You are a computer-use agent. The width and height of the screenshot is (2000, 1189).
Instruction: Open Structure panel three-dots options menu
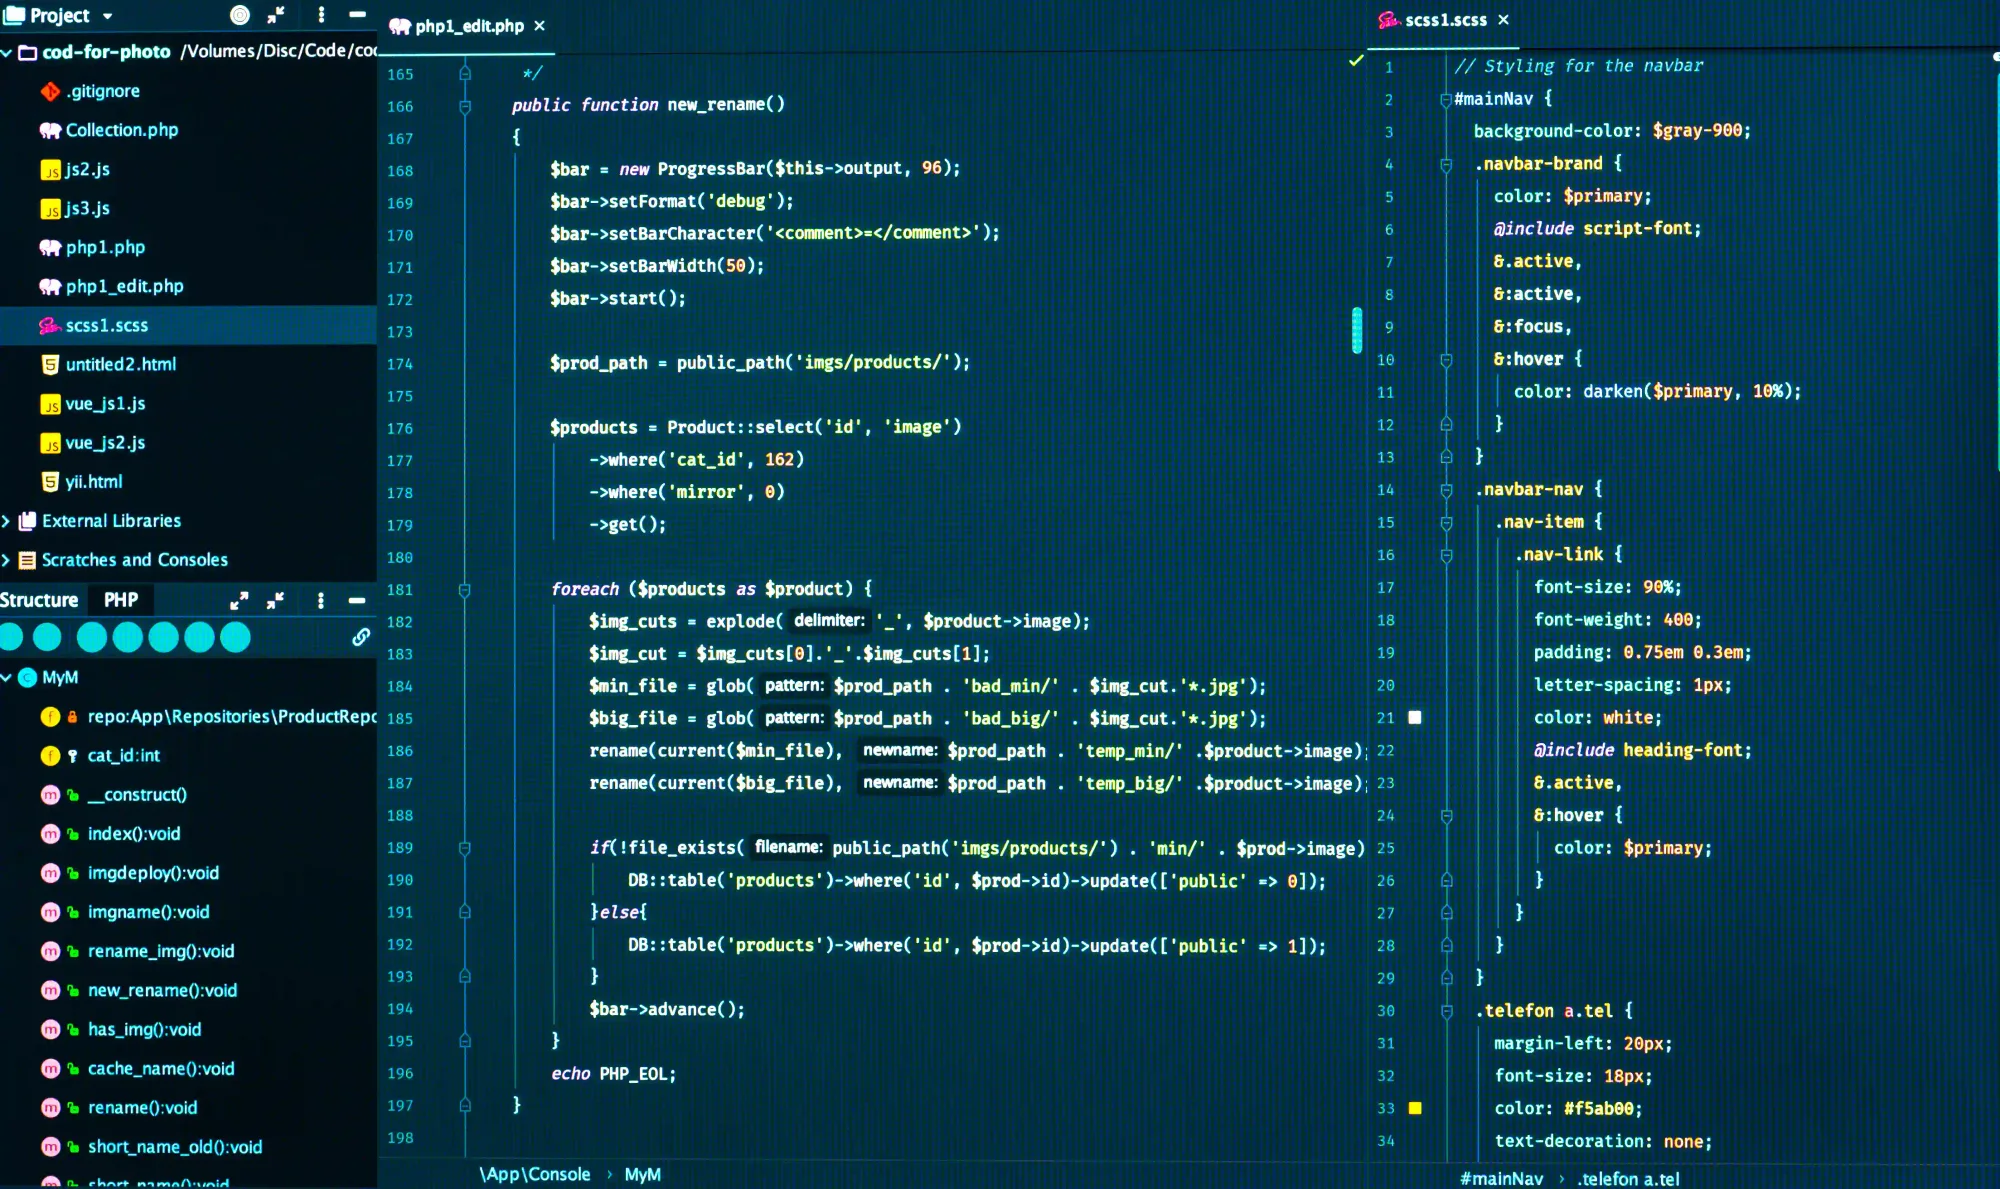tap(320, 600)
